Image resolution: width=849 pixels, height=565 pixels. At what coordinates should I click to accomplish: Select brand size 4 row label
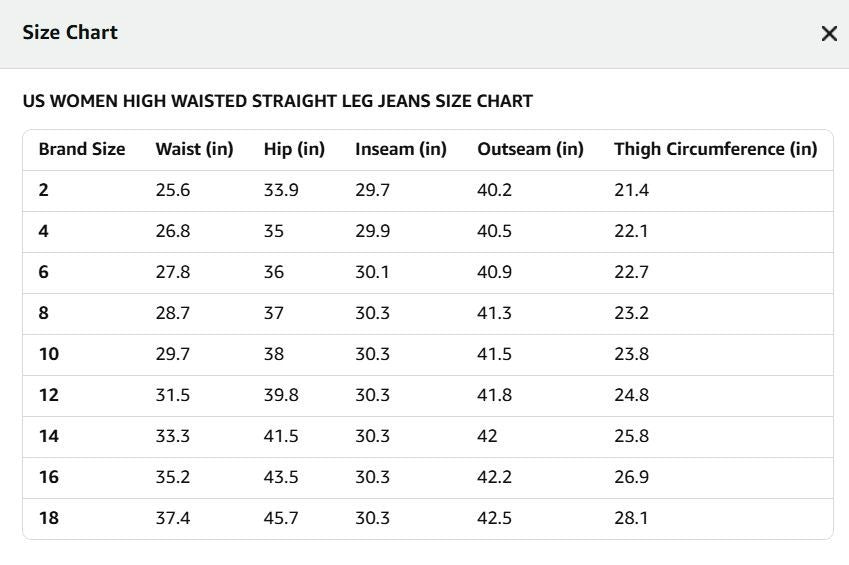tap(43, 231)
